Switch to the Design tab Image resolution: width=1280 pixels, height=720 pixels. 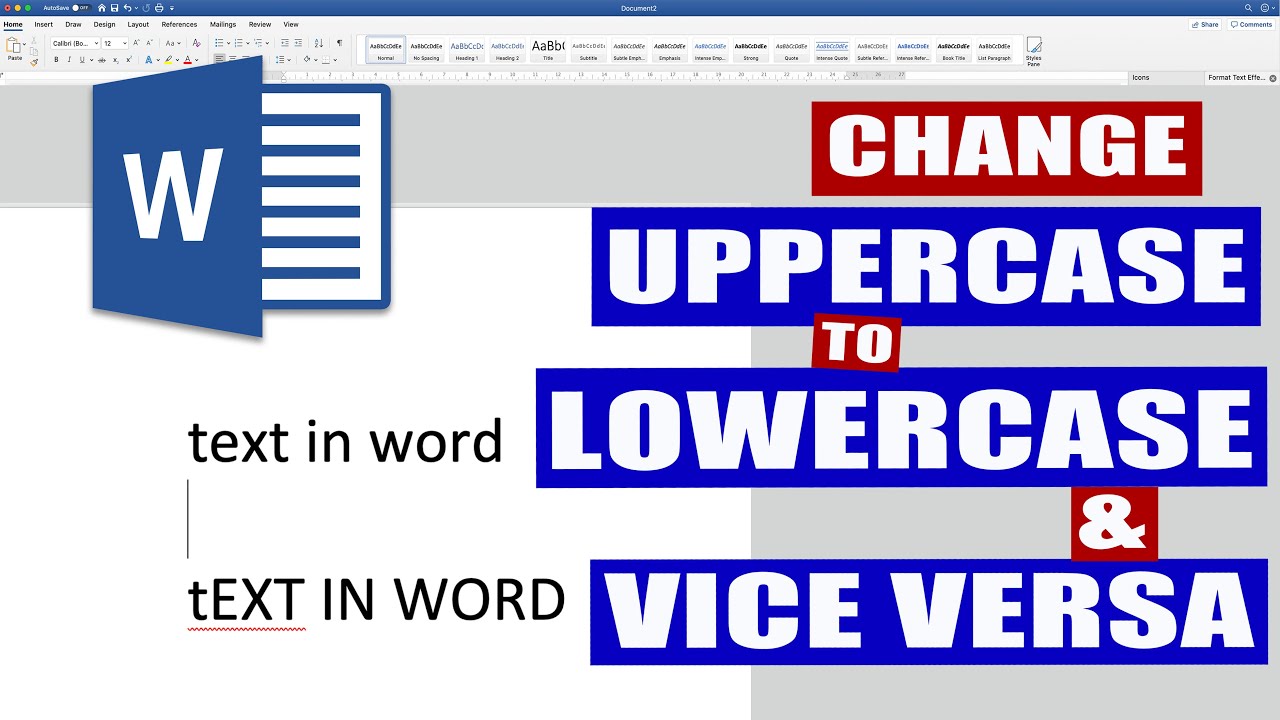104,24
